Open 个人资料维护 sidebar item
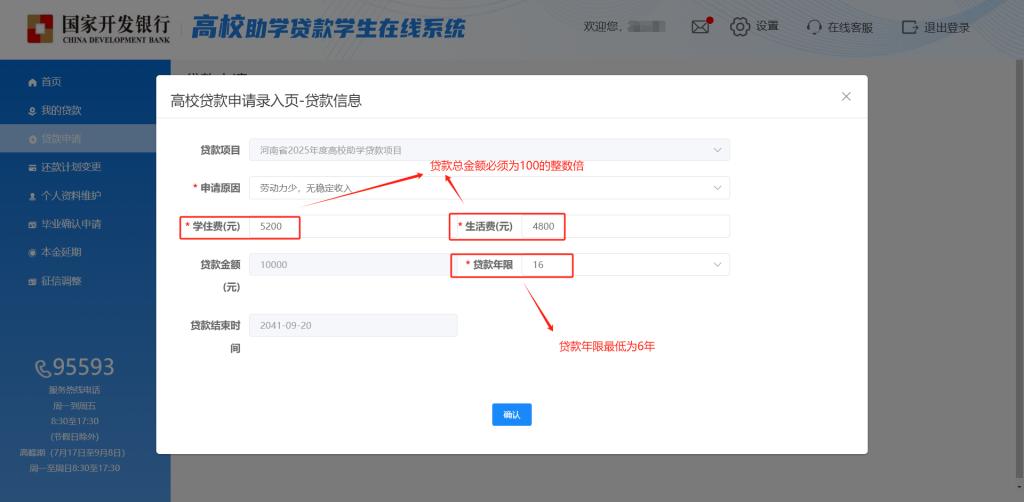The width and height of the screenshot is (1024, 502). point(70,196)
